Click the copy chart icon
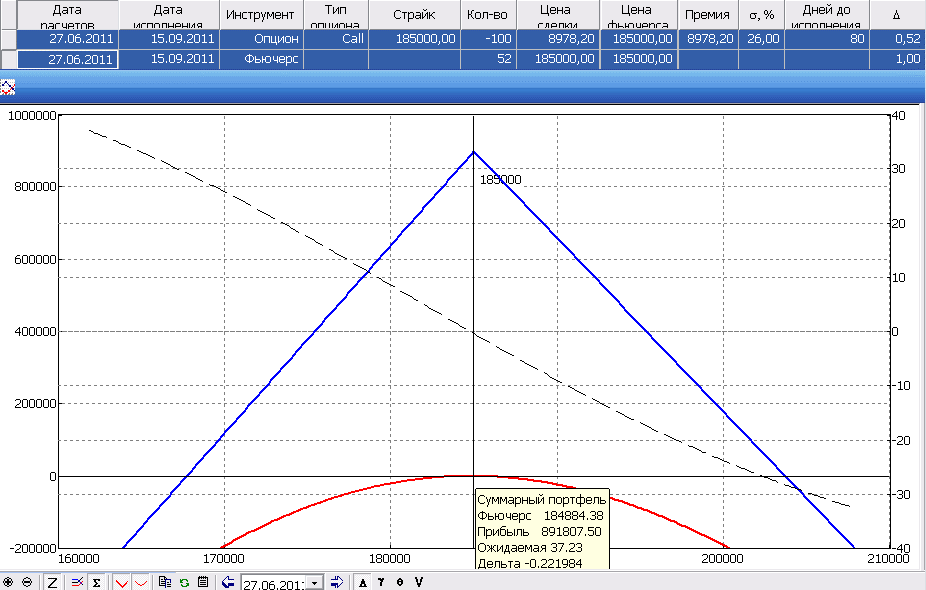Image resolution: width=926 pixels, height=590 pixels. click(x=165, y=582)
